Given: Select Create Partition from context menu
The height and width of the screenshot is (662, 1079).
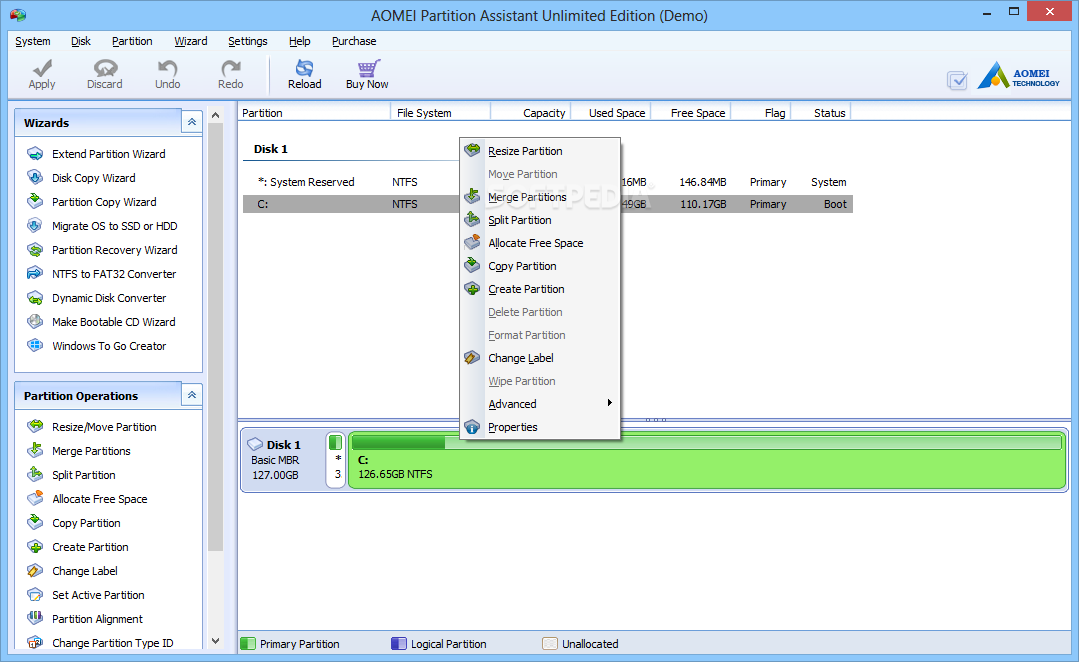Looking at the screenshot, I should pyautogui.click(x=540, y=289).
